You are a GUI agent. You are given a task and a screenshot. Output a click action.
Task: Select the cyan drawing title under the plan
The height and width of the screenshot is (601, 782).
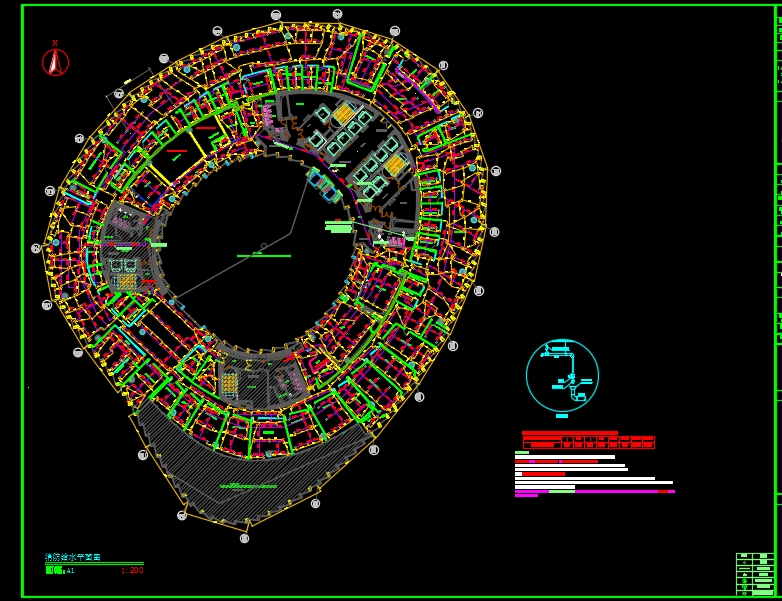[x=72, y=557]
